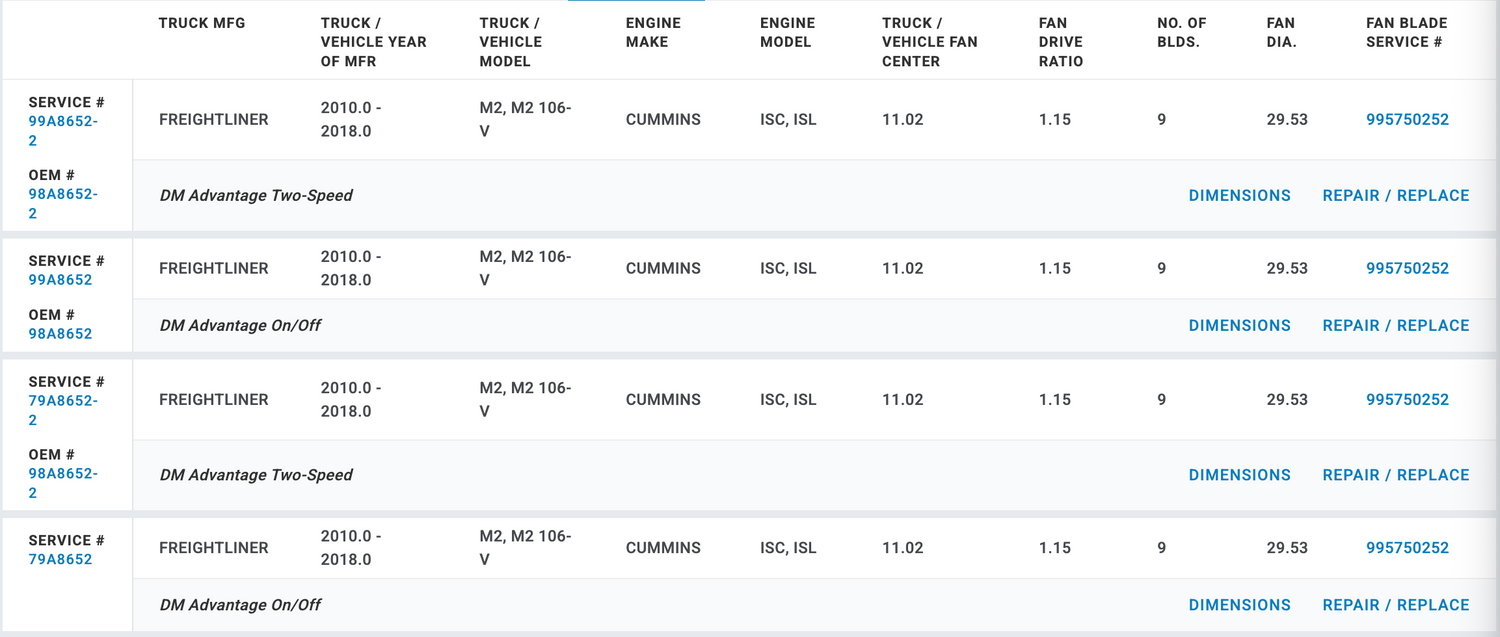
Task: Select Repair / Replace for service 99A8652-2
Action: [x=1395, y=196]
